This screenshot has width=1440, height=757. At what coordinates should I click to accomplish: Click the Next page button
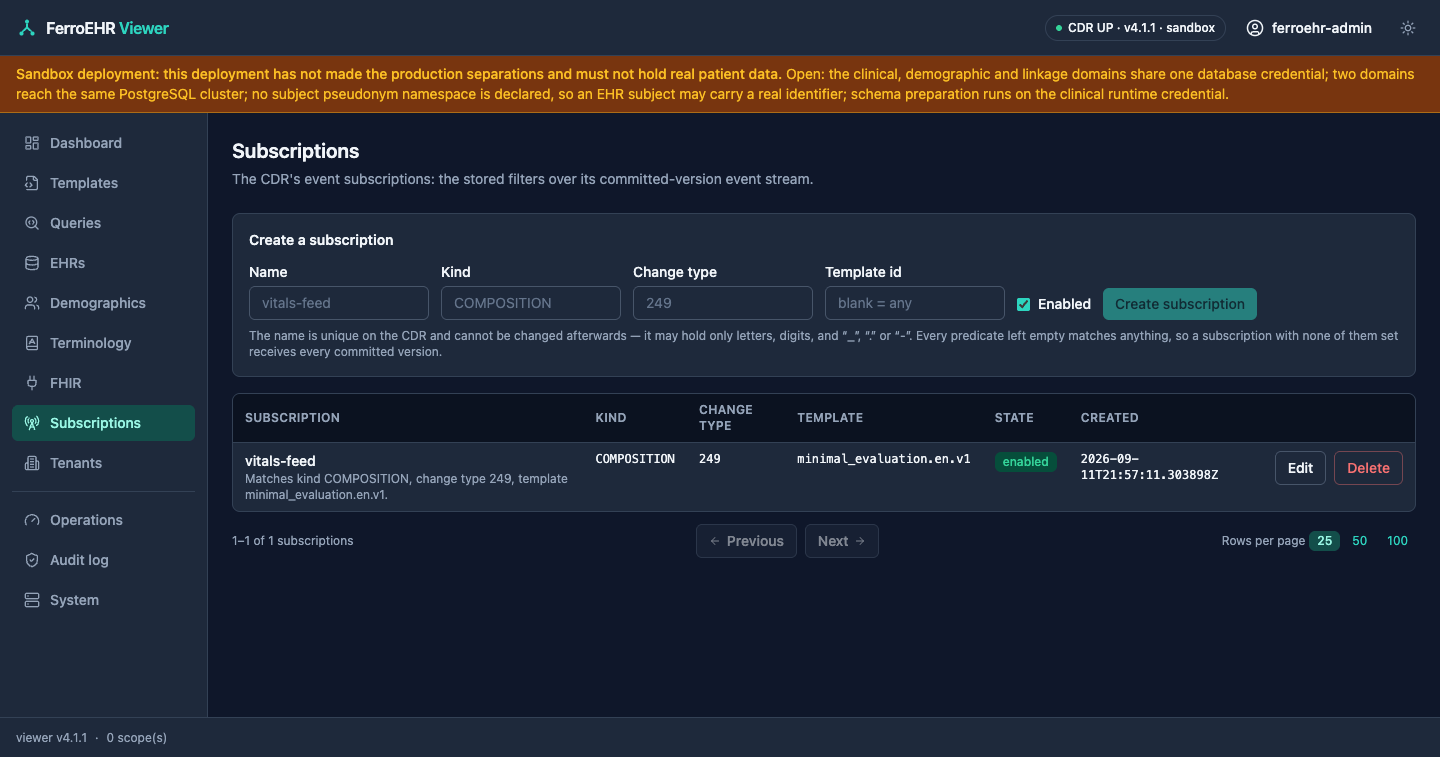tap(842, 541)
